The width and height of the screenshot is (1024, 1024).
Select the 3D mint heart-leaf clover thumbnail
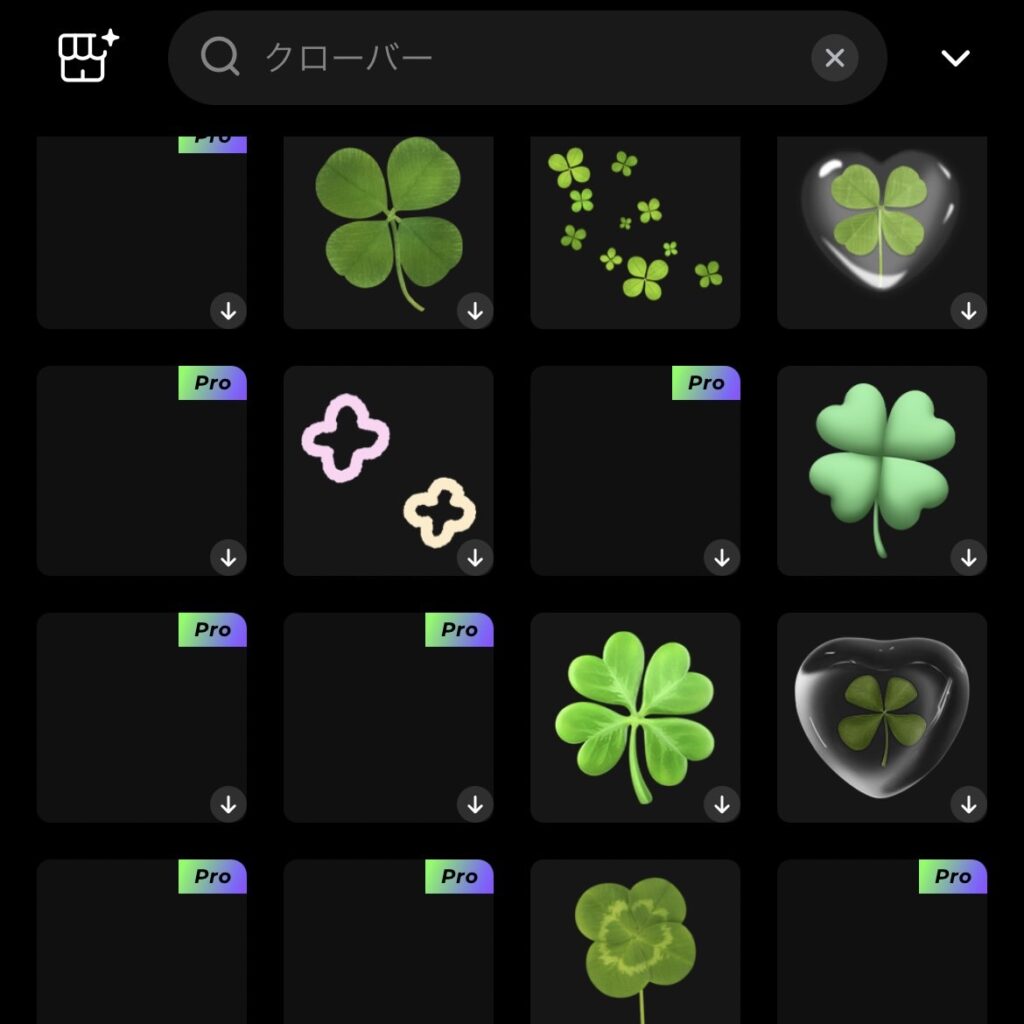click(x=882, y=470)
